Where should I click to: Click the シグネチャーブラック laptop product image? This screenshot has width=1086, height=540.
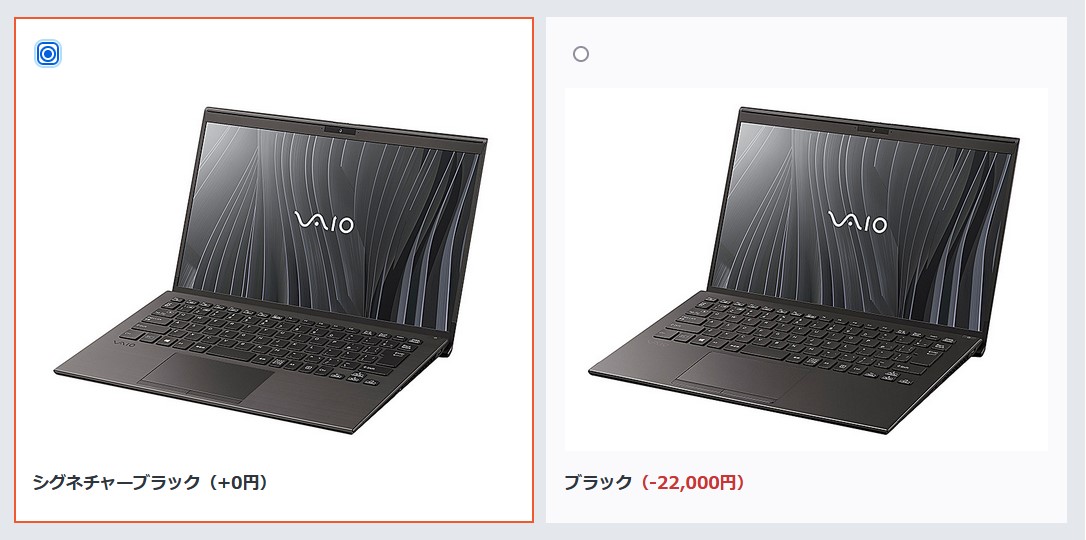pyautogui.click(x=271, y=270)
